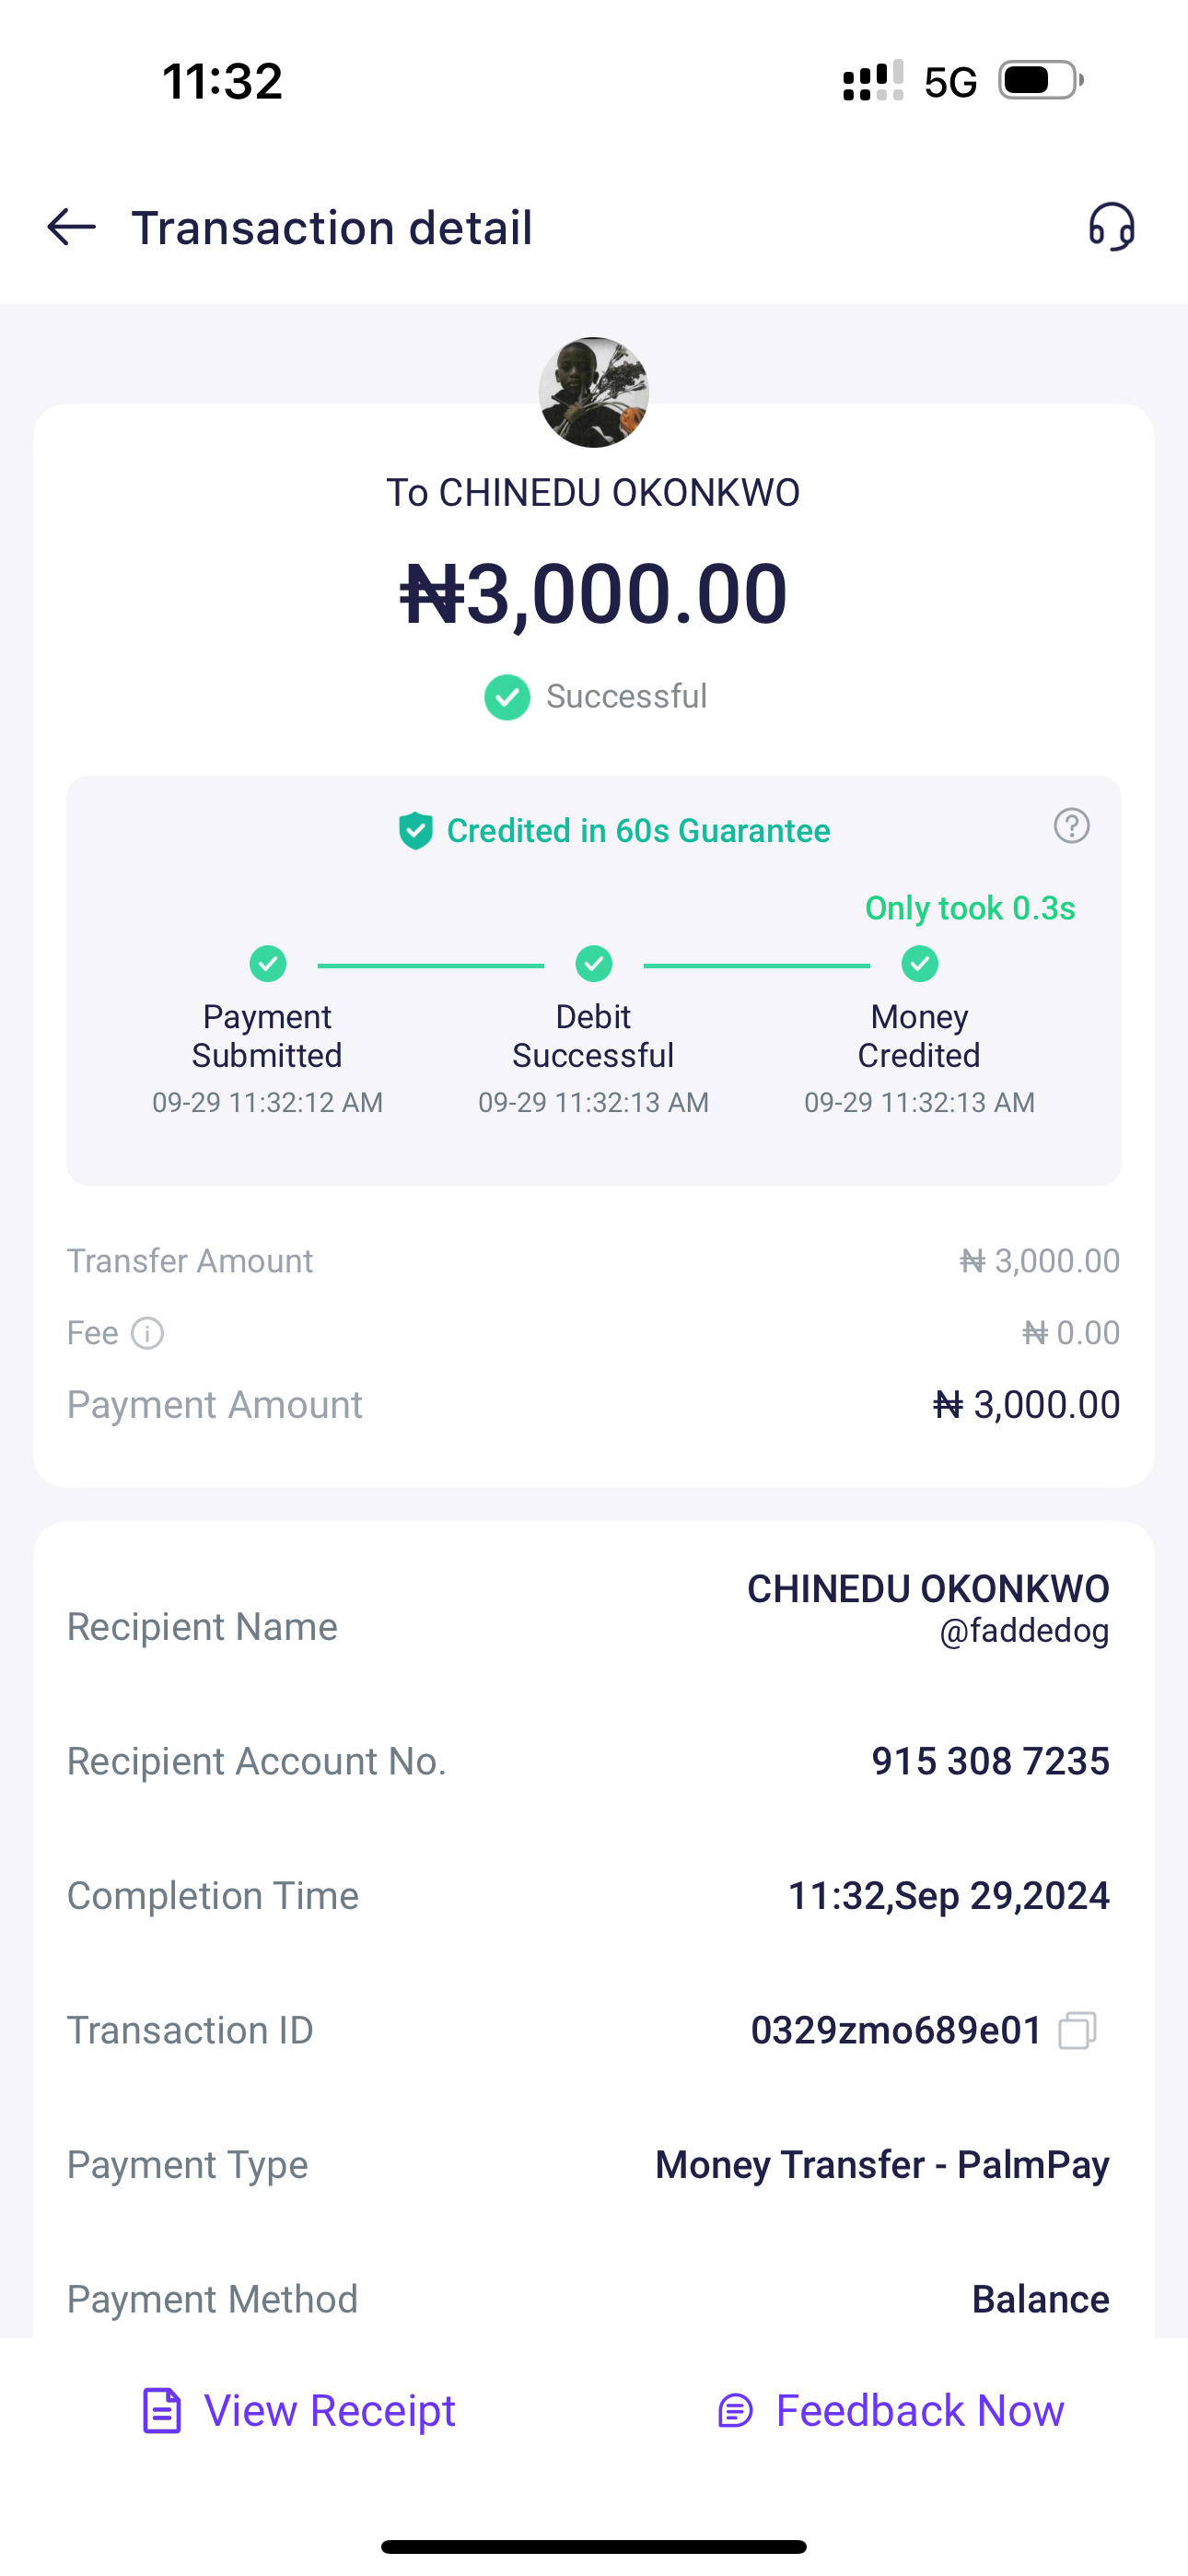Tap the help question mark icon
This screenshot has width=1188, height=2576.
point(1071,826)
